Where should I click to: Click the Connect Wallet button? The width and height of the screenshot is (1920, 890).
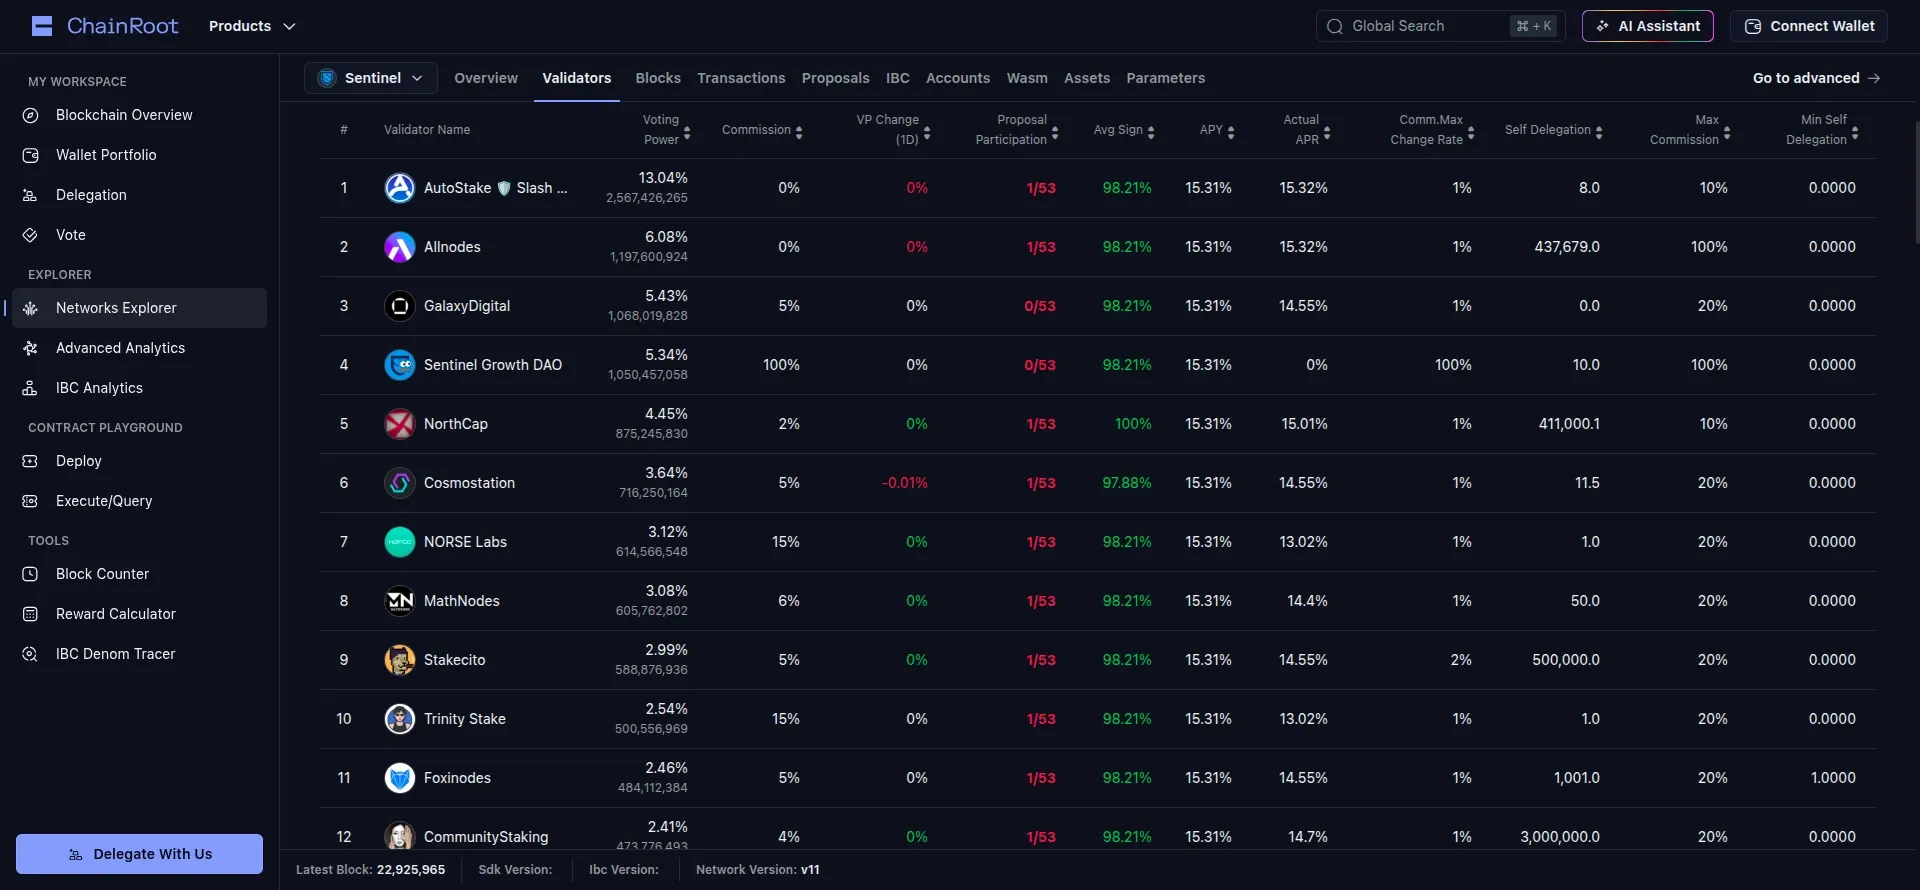[x=1809, y=26]
